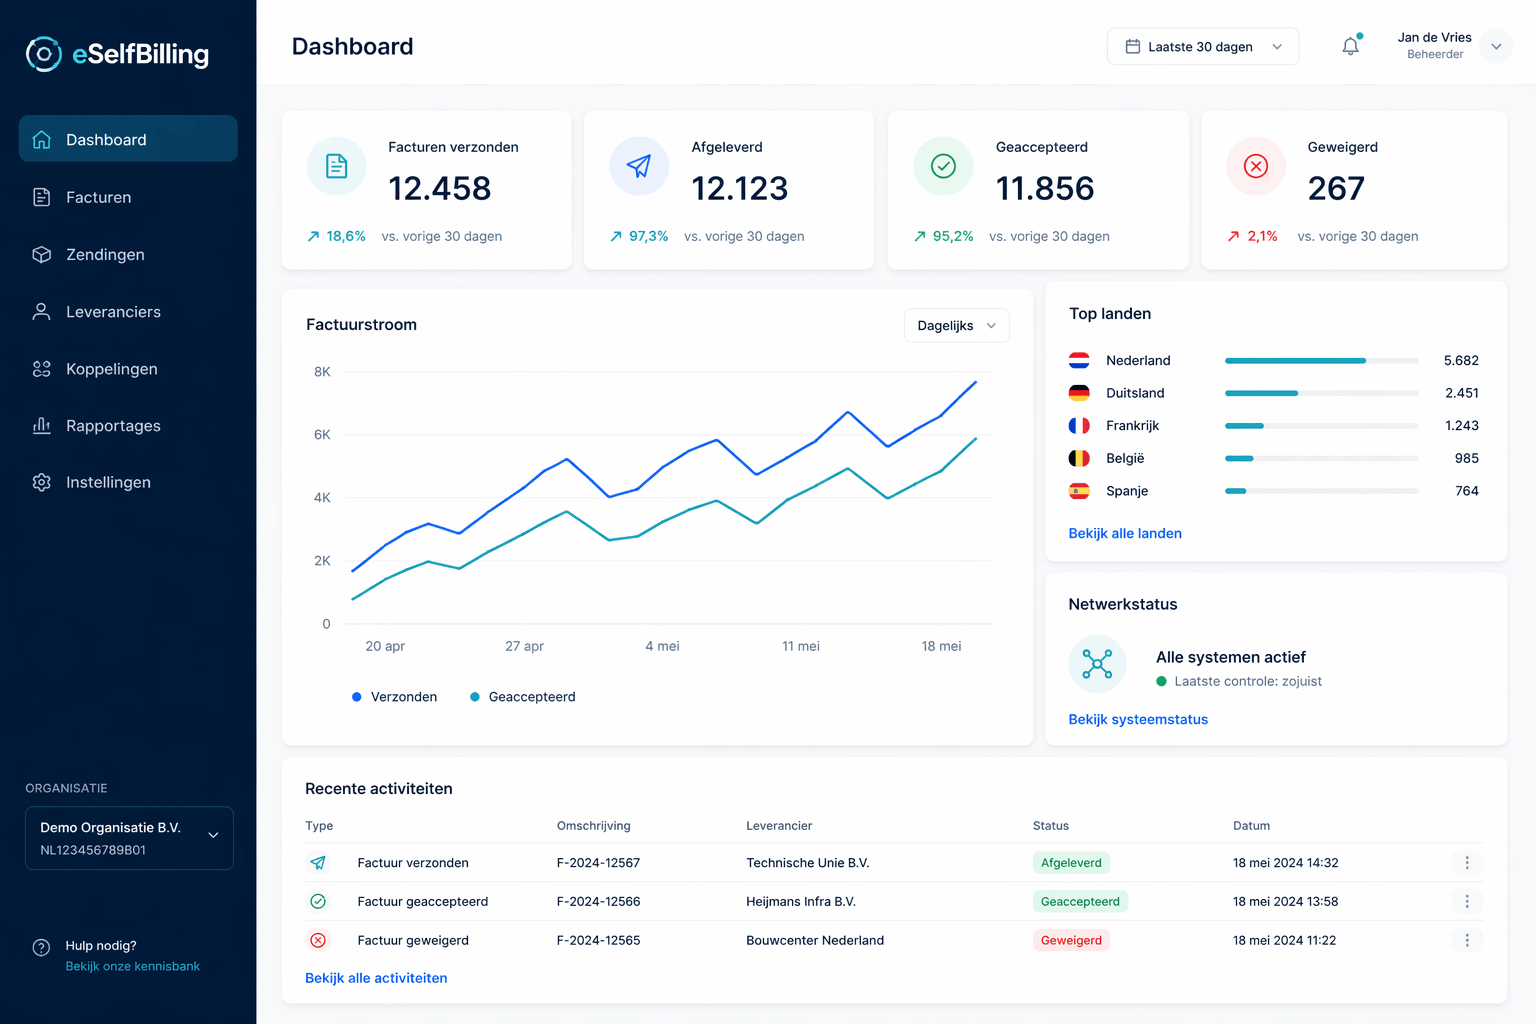Viewport: 1536px width, 1024px height.
Task: Open the Rapportages menu item
Action: (128, 425)
